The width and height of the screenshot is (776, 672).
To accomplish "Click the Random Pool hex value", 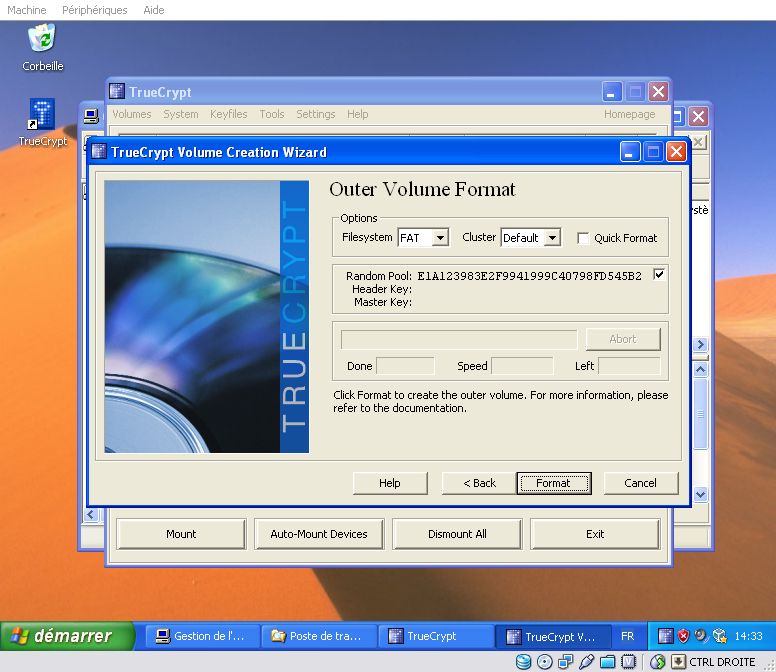I will point(530,276).
